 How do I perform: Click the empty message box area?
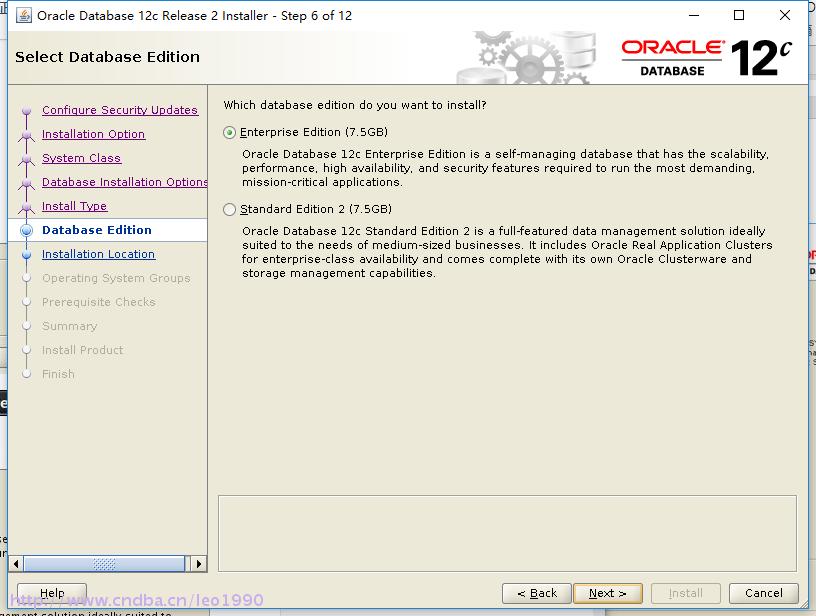click(x=507, y=533)
